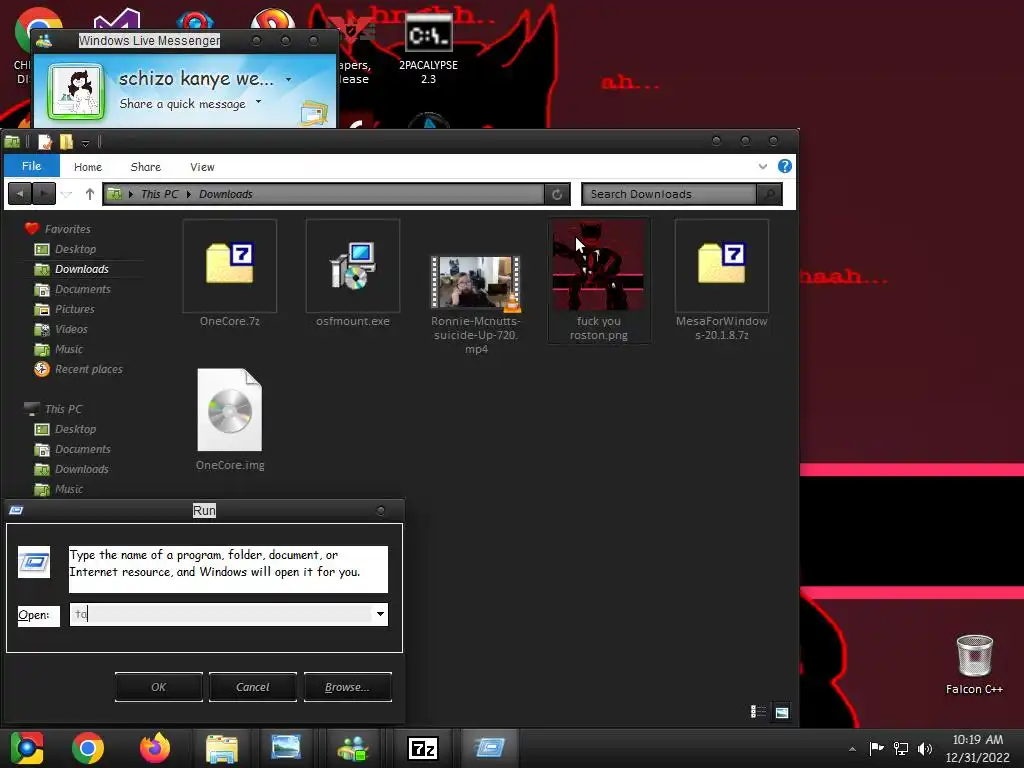1024x768 pixels.
Task: Expand the ribbon with chevron arrow
Action: [x=762, y=167]
